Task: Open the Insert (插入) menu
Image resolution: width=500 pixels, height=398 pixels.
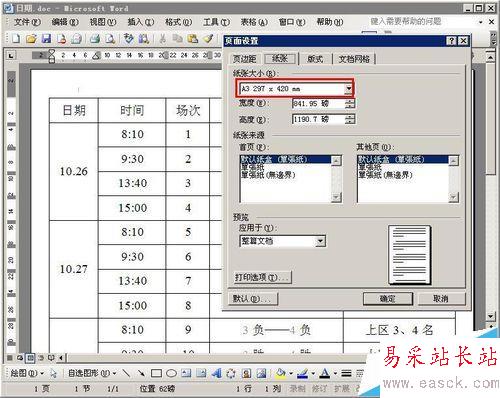Action: (141, 22)
